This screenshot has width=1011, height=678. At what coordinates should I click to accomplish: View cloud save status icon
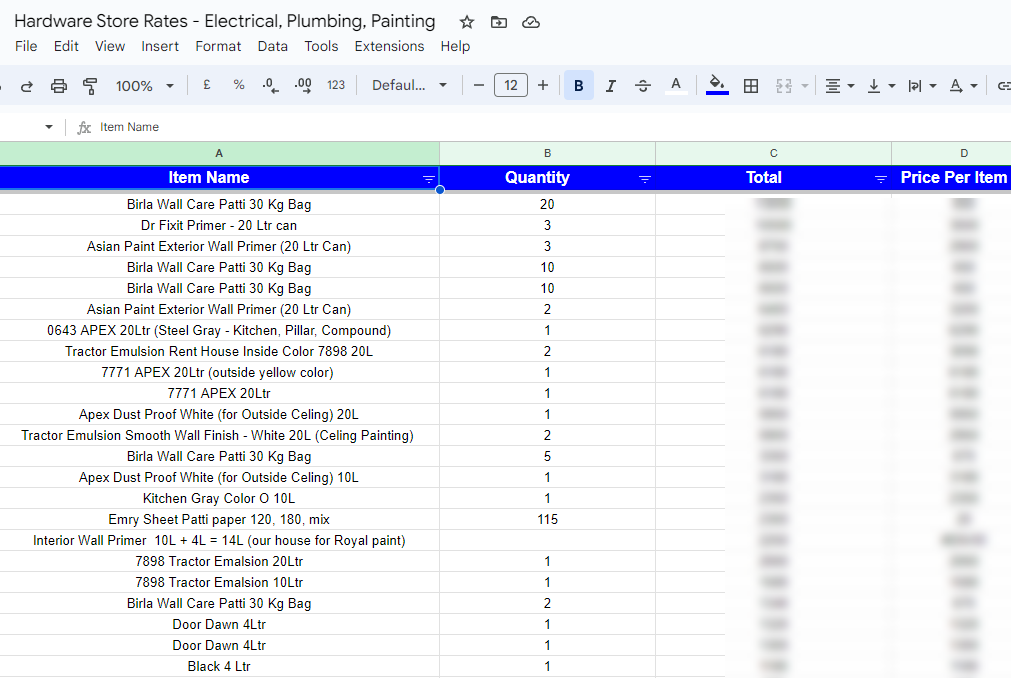(x=531, y=22)
